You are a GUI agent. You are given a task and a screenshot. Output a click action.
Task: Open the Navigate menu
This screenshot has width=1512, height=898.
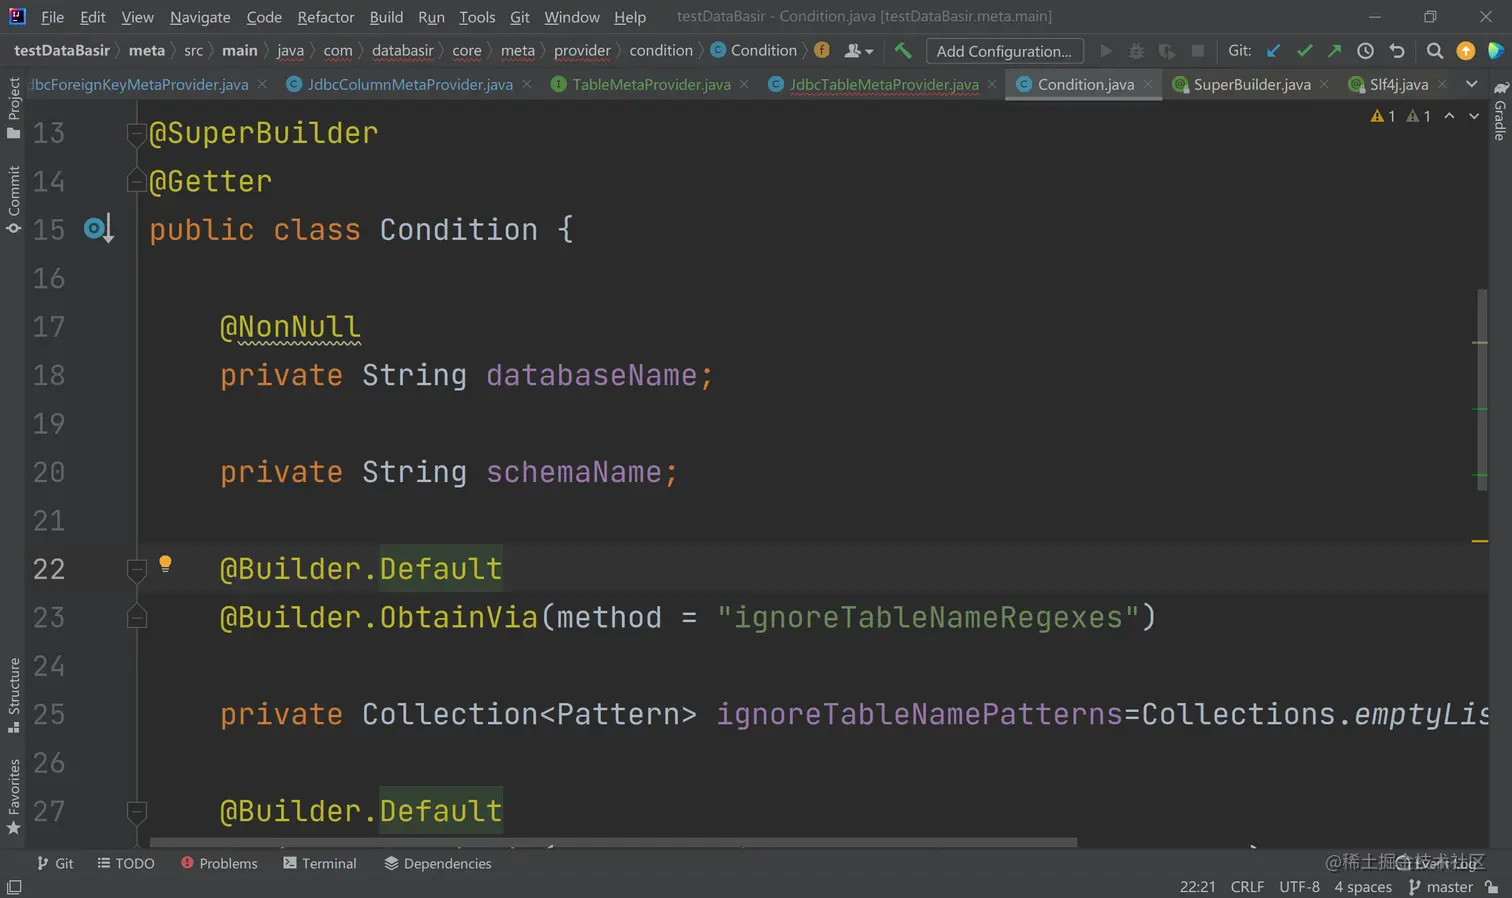(x=200, y=17)
